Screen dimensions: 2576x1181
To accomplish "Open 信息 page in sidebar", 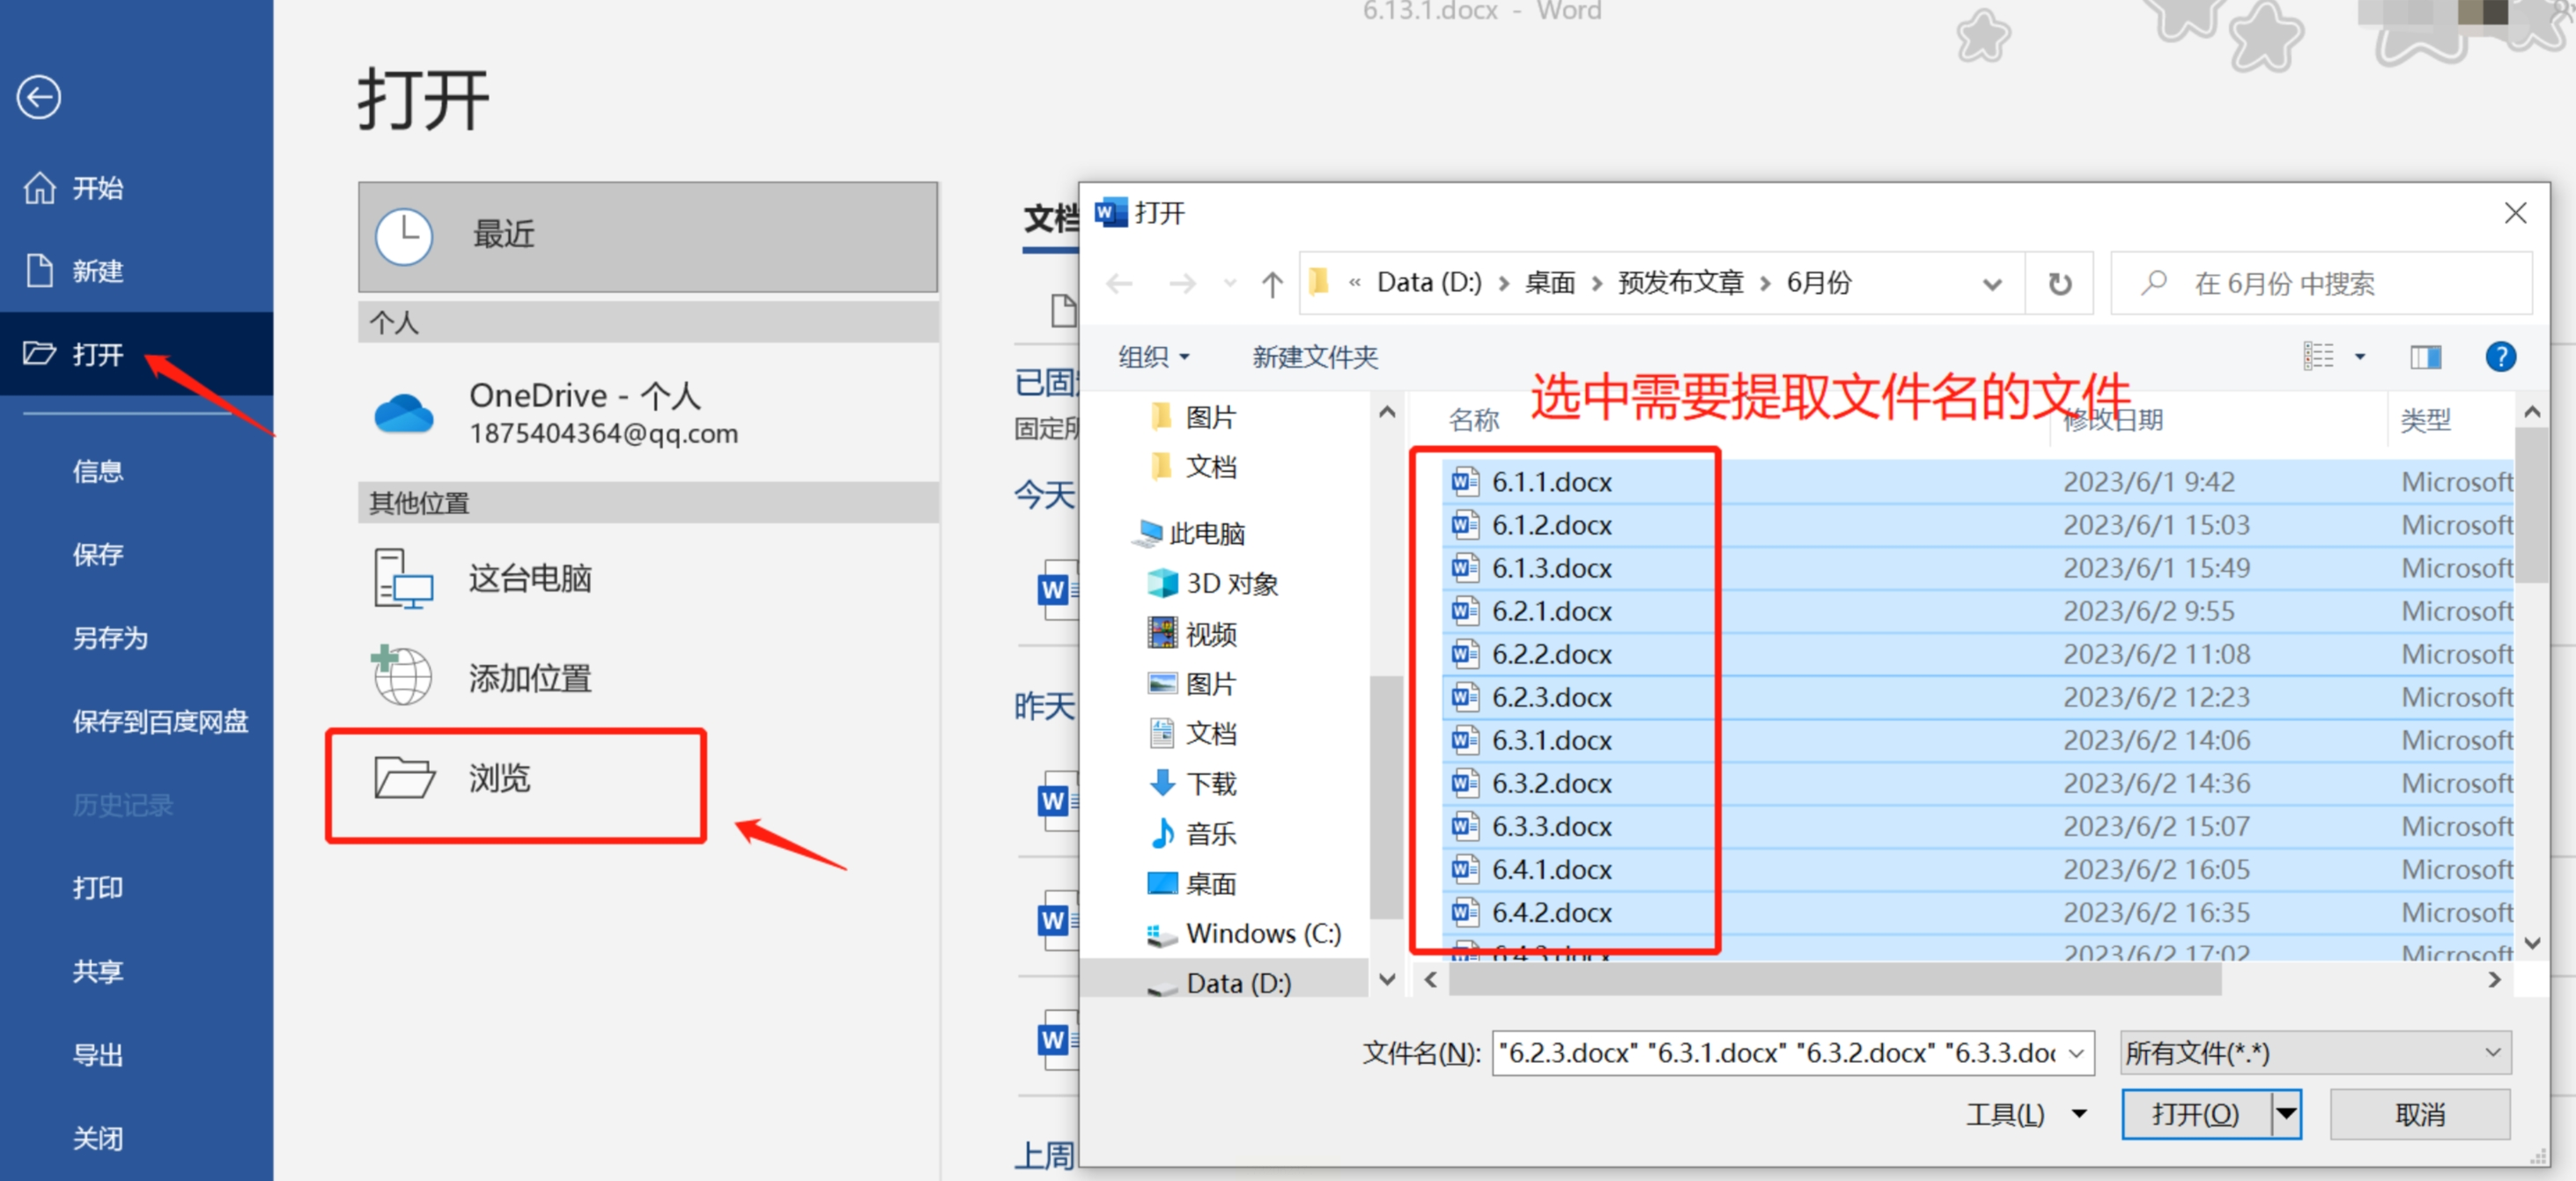I will (x=98, y=471).
